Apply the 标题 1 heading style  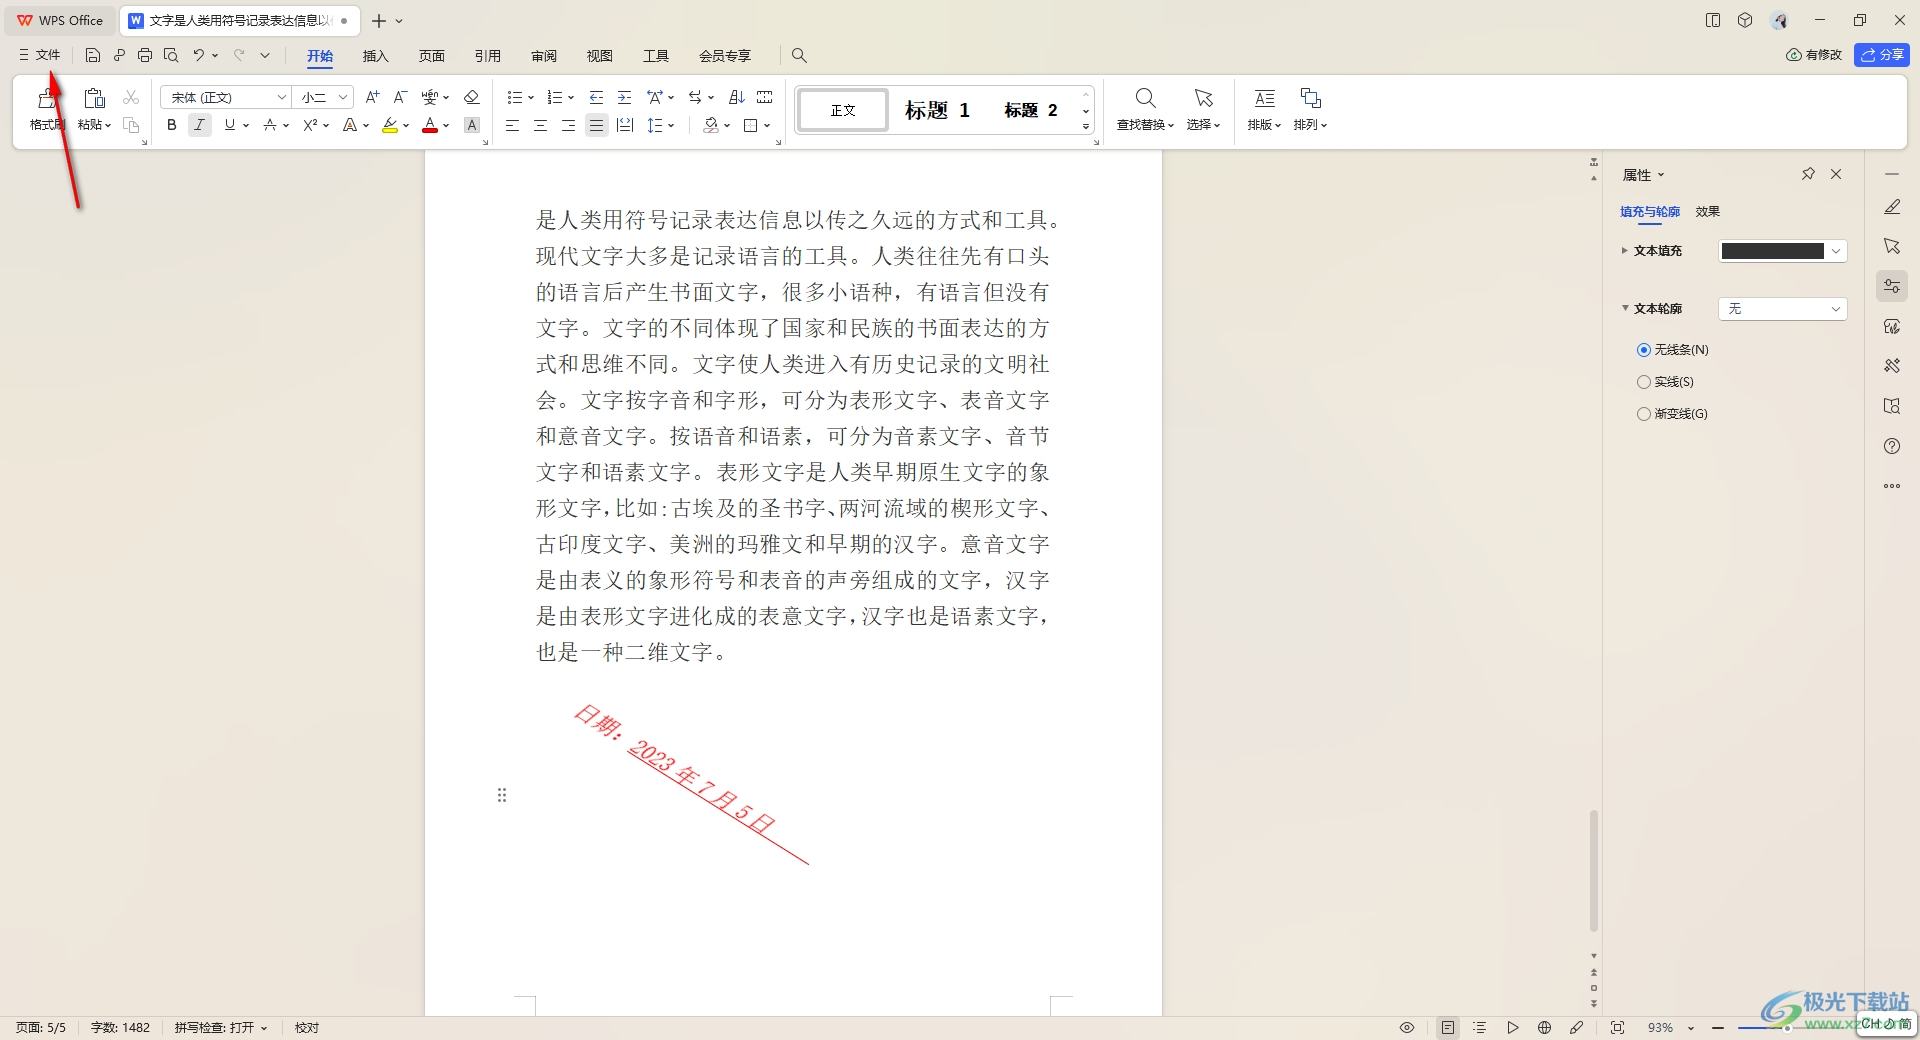click(x=937, y=110)
